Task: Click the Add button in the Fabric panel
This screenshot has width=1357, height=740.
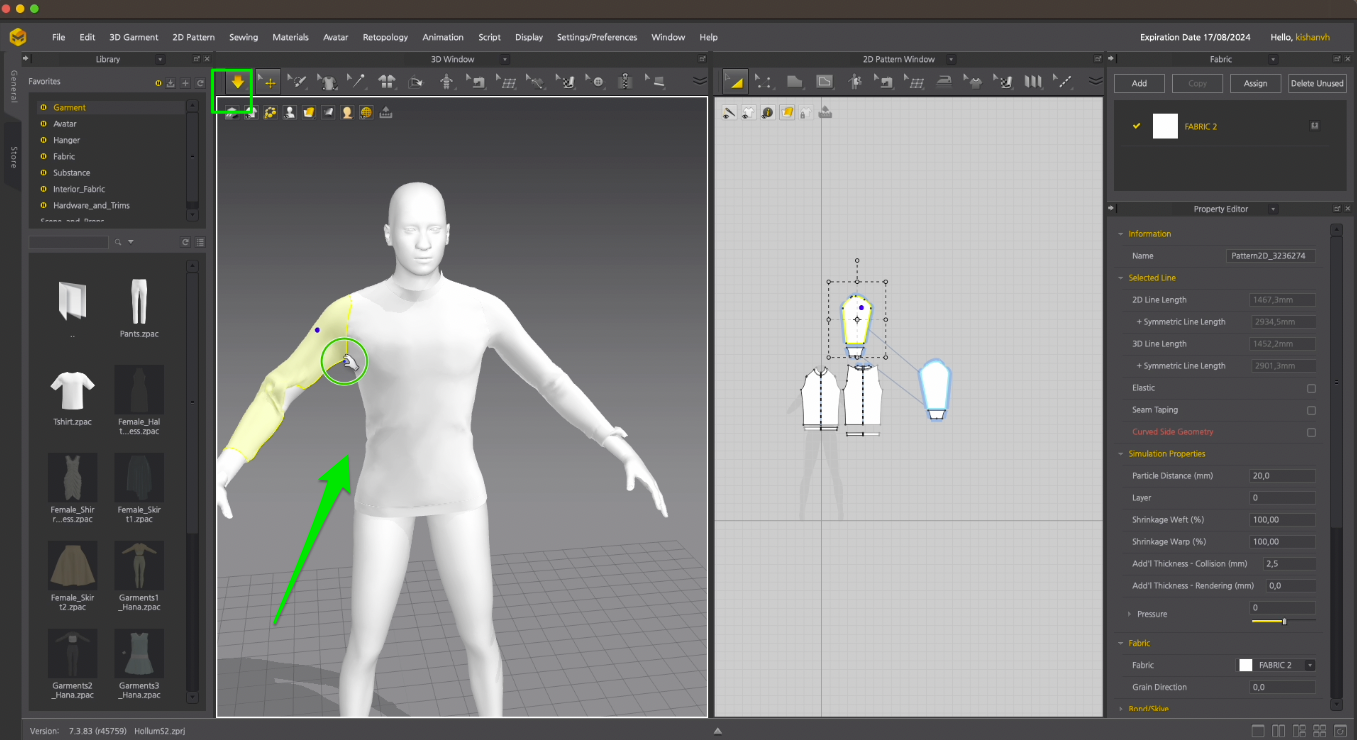Action: pos(1139,84)
